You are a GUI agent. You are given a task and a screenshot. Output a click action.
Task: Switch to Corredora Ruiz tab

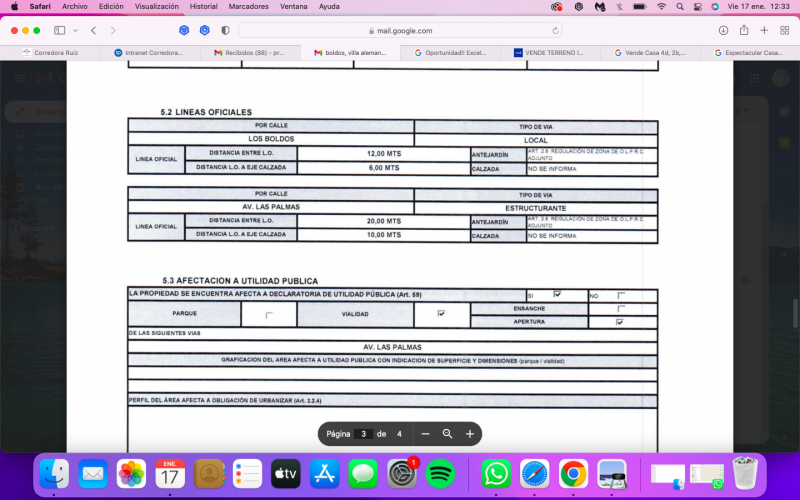[50, 53]
